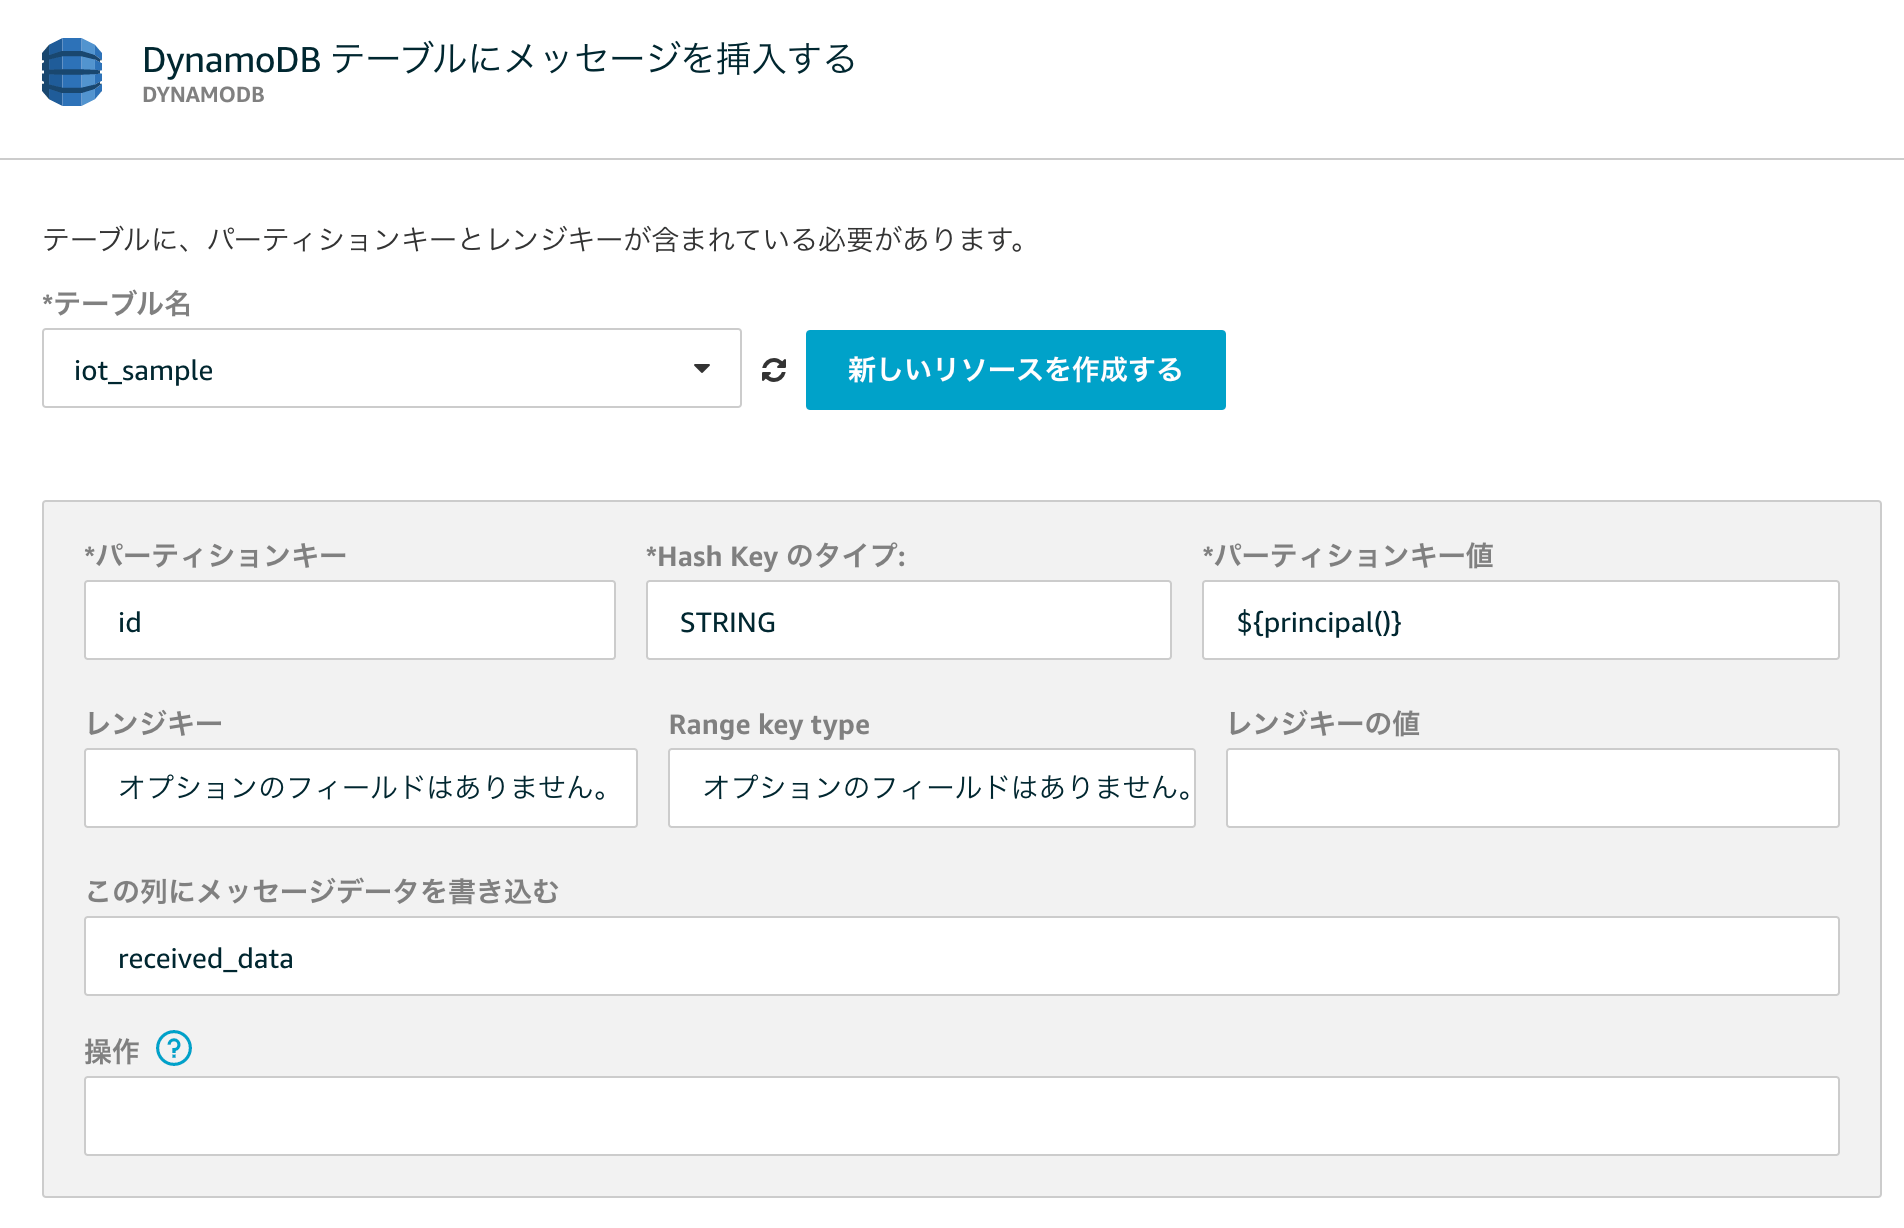Click into the レンジキー input field
The height and width of the screenshot is (1228, 1904).
point(360,788)
